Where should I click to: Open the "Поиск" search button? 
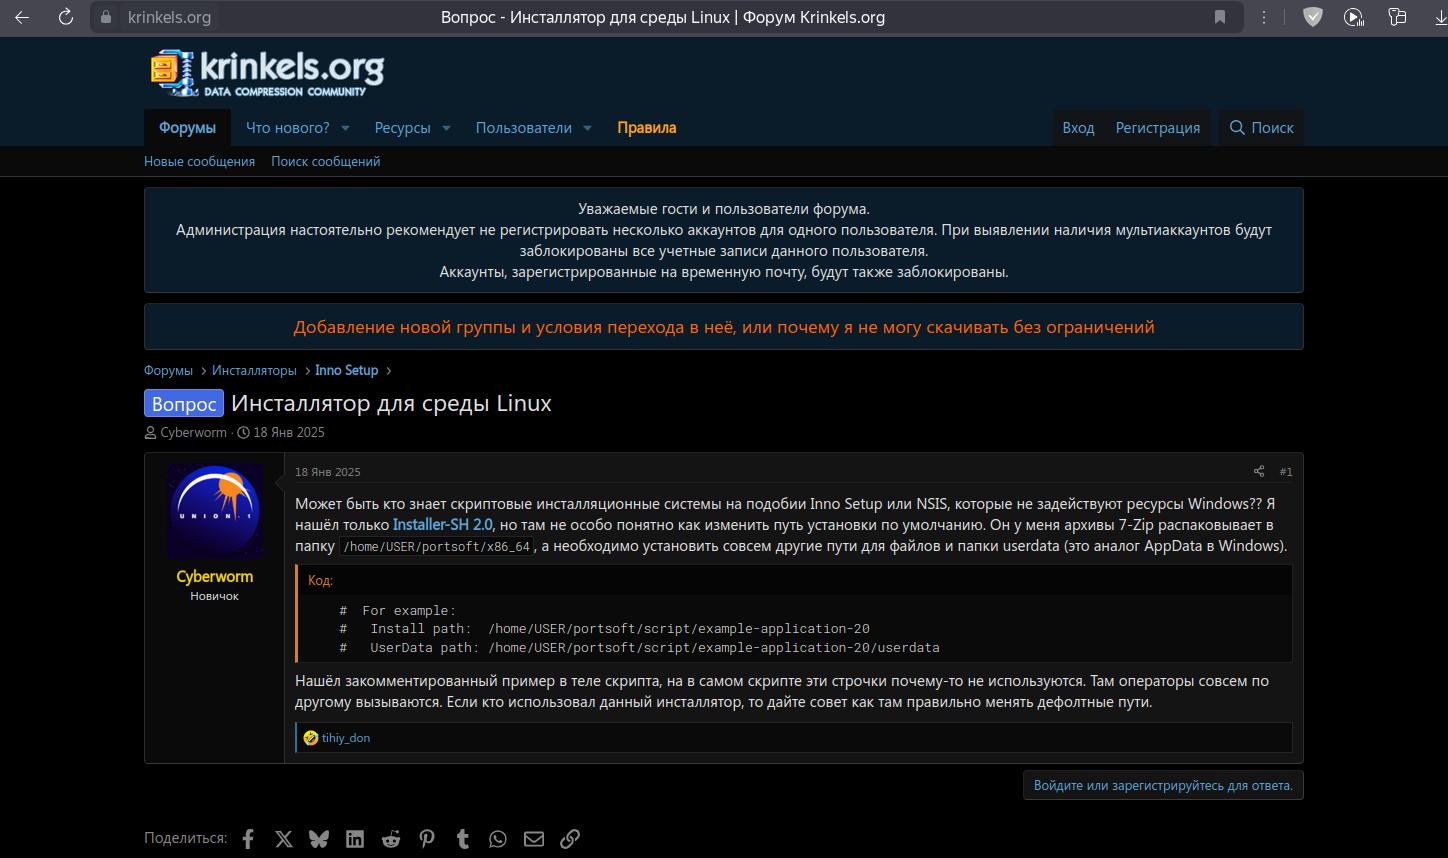(x=1261, y=128)
